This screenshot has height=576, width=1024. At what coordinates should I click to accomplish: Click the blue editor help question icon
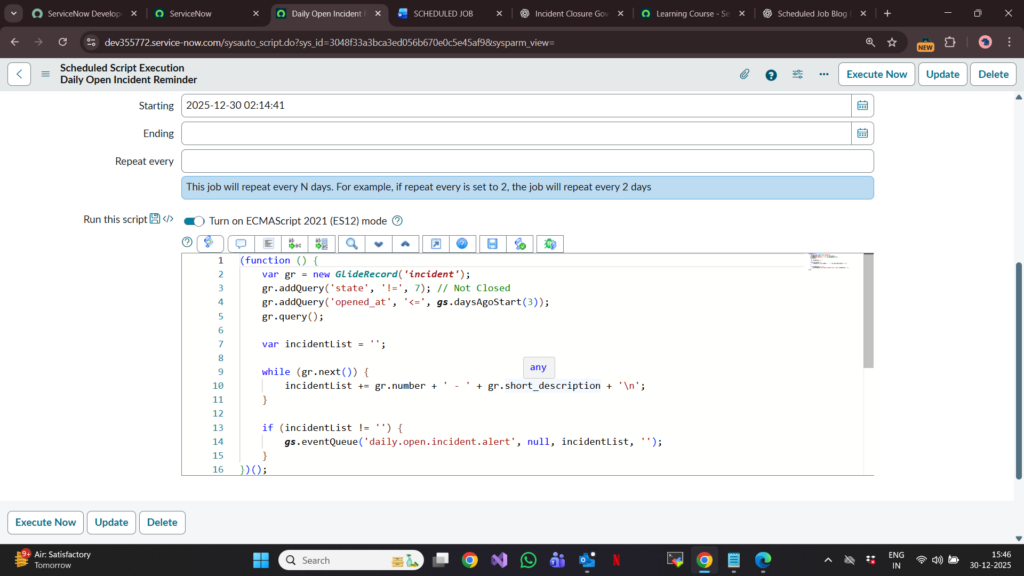[x=462, y=243]
